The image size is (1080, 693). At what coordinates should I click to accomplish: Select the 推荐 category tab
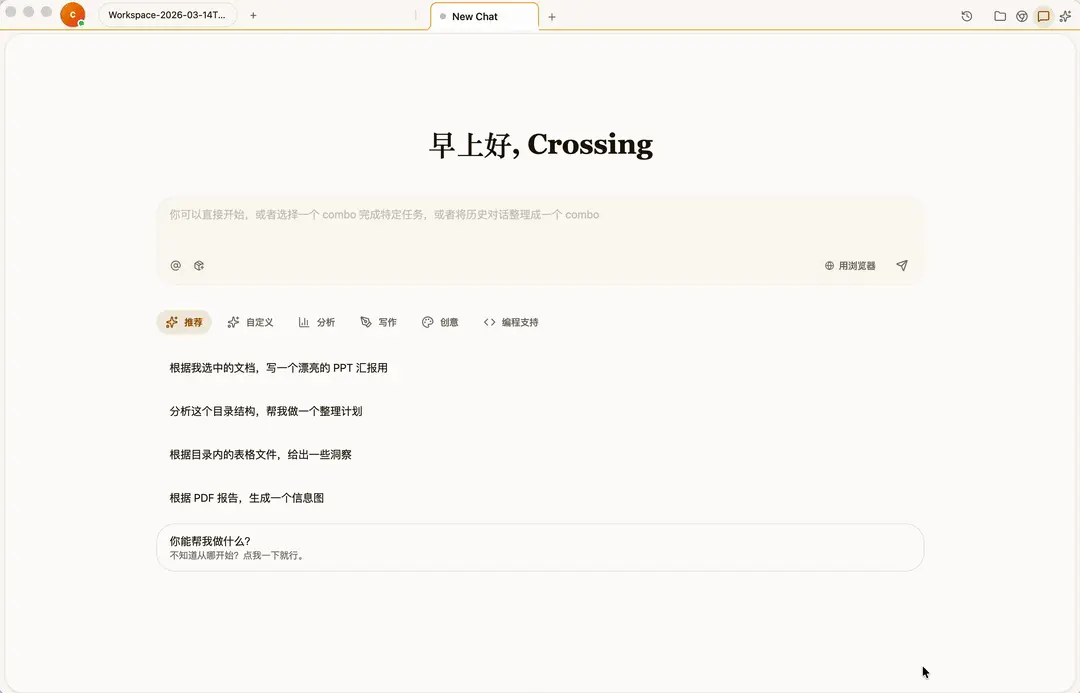click(184, 322)
